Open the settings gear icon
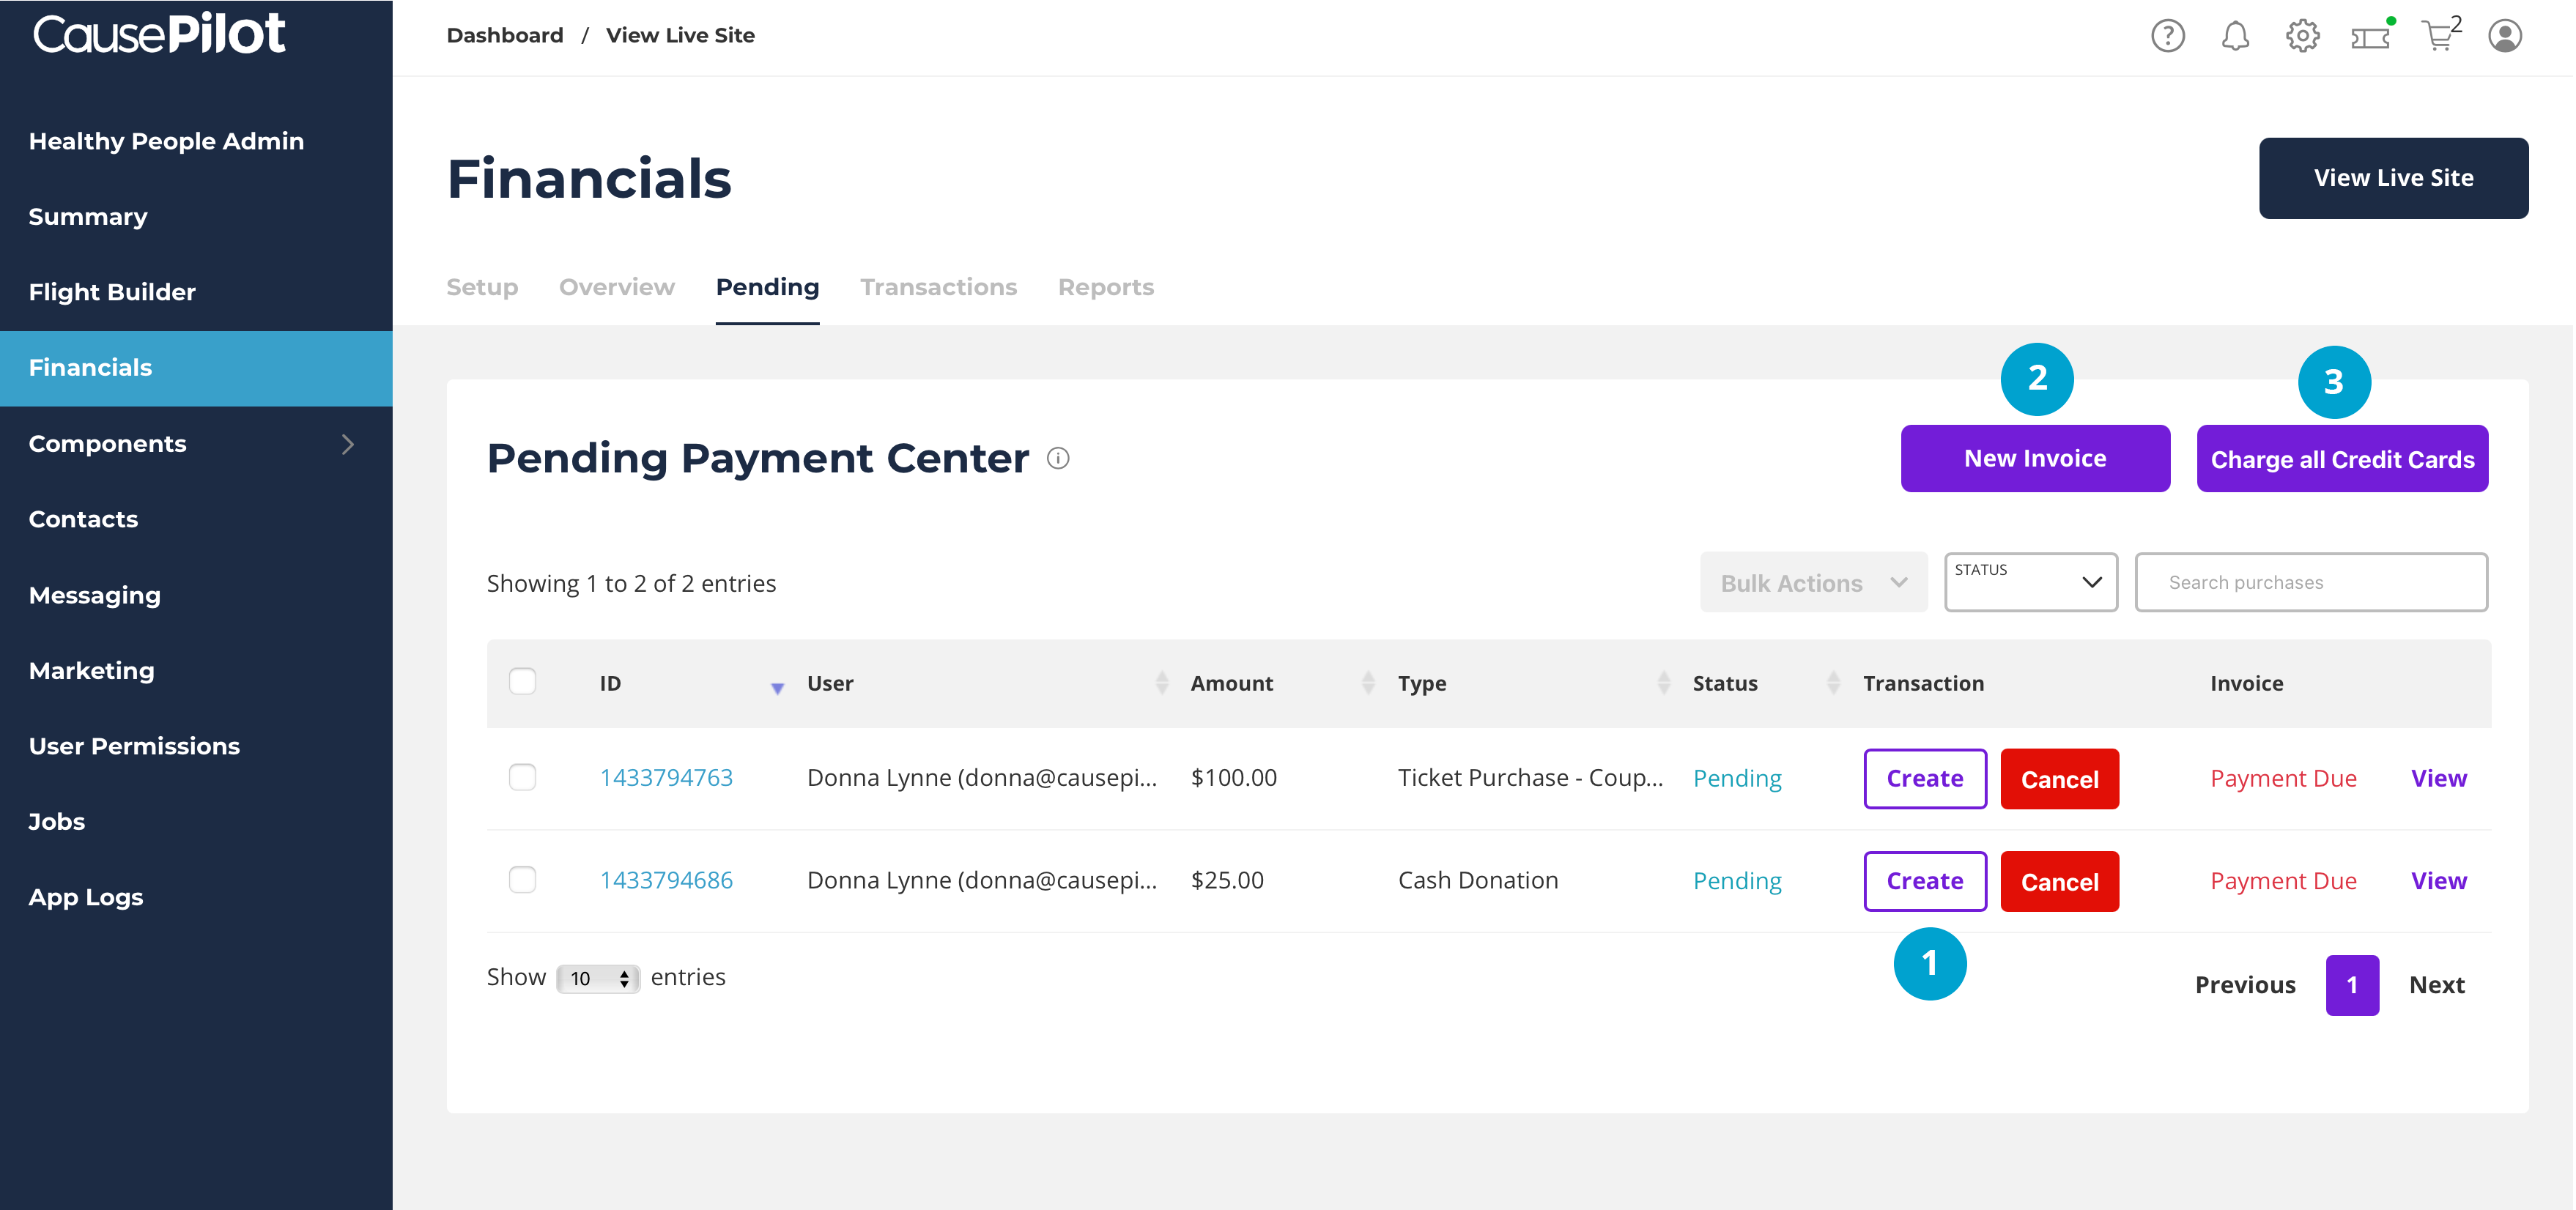 click(x=2302, y=36)
